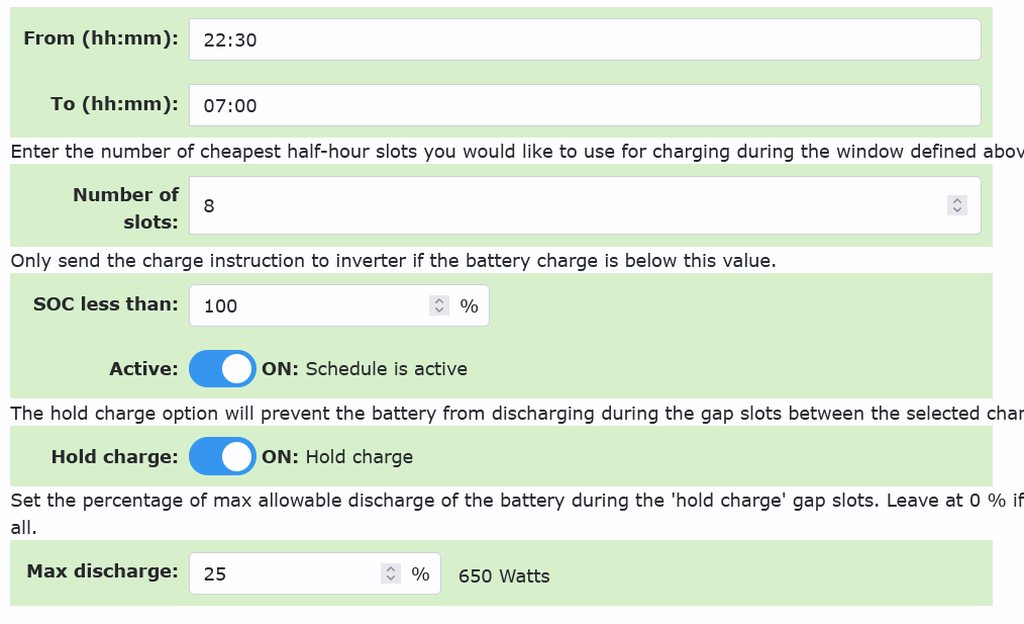Increment SOC less than using up arrow
The height and width of the screenshot is (624, 1024).
click(x=439, y=301)
